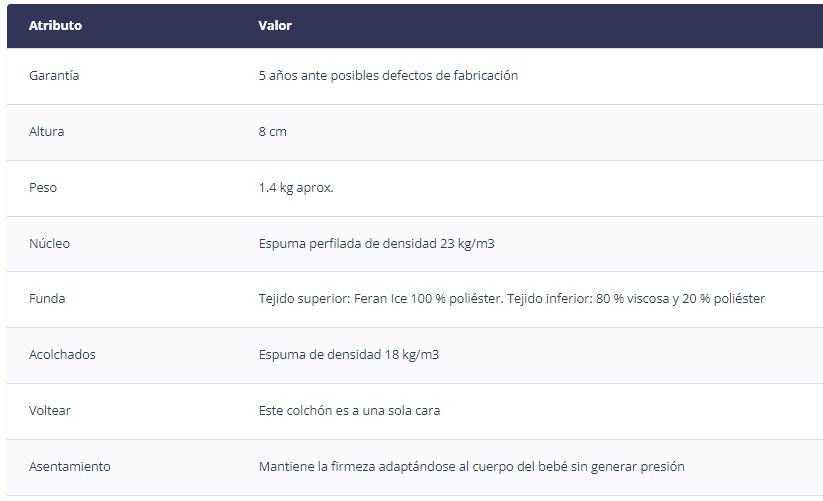Select the Acolchados row label
Image resolution: width=823 pixels, height=501 pixels.
point(62,355)
